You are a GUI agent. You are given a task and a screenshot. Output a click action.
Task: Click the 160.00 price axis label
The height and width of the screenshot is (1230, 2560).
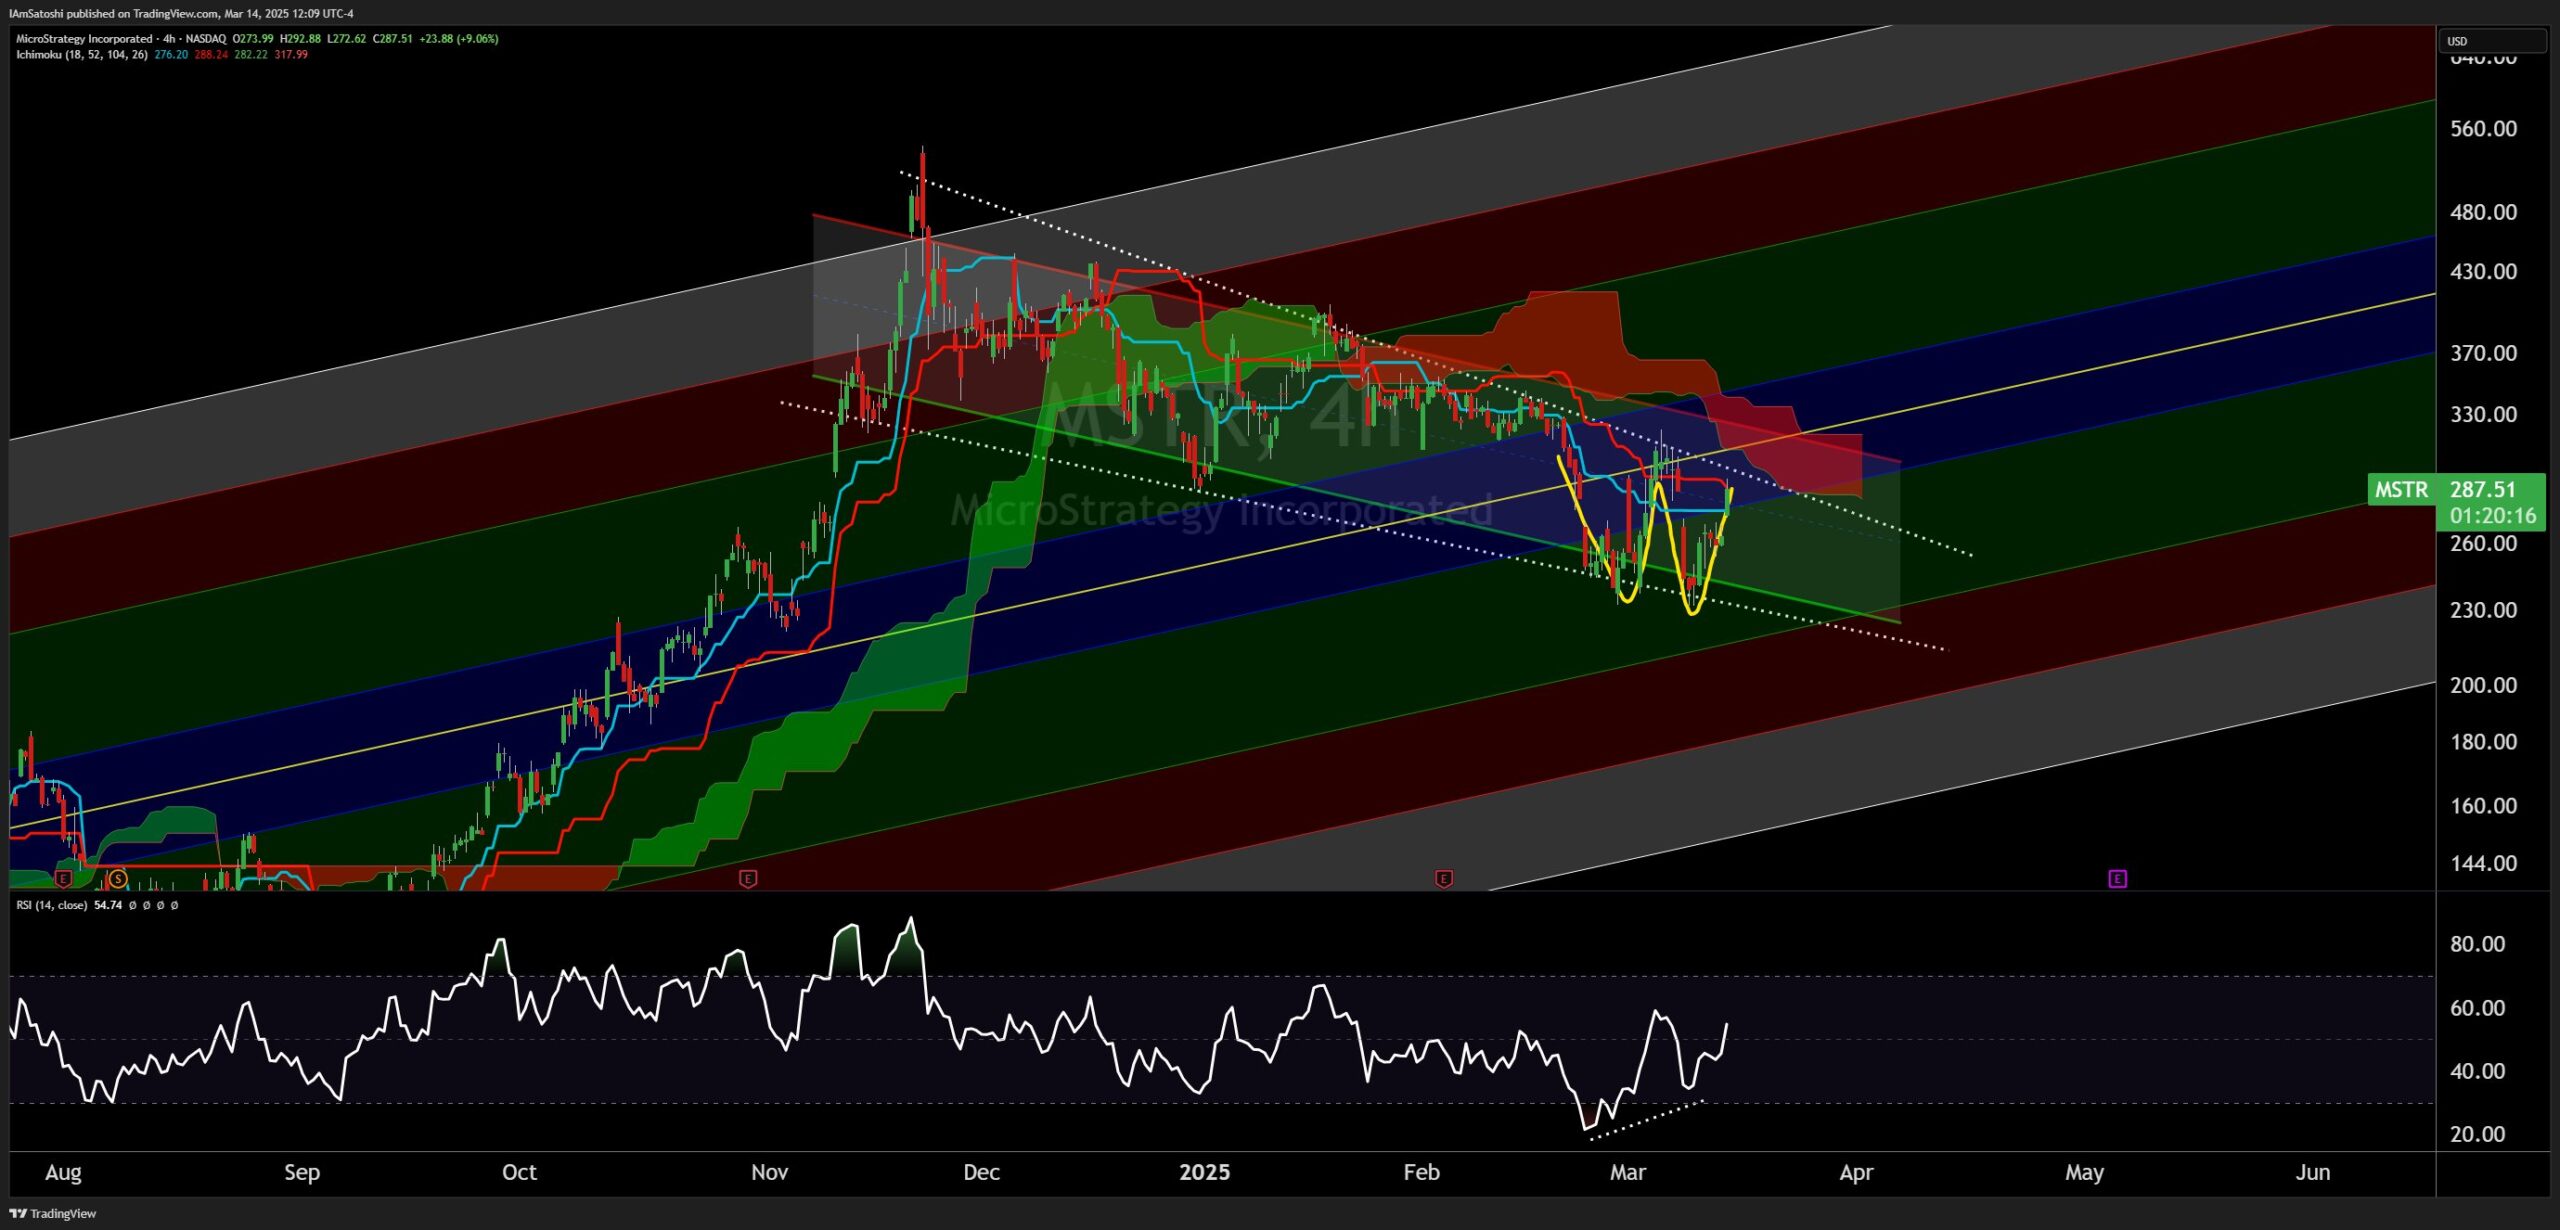2483,806
